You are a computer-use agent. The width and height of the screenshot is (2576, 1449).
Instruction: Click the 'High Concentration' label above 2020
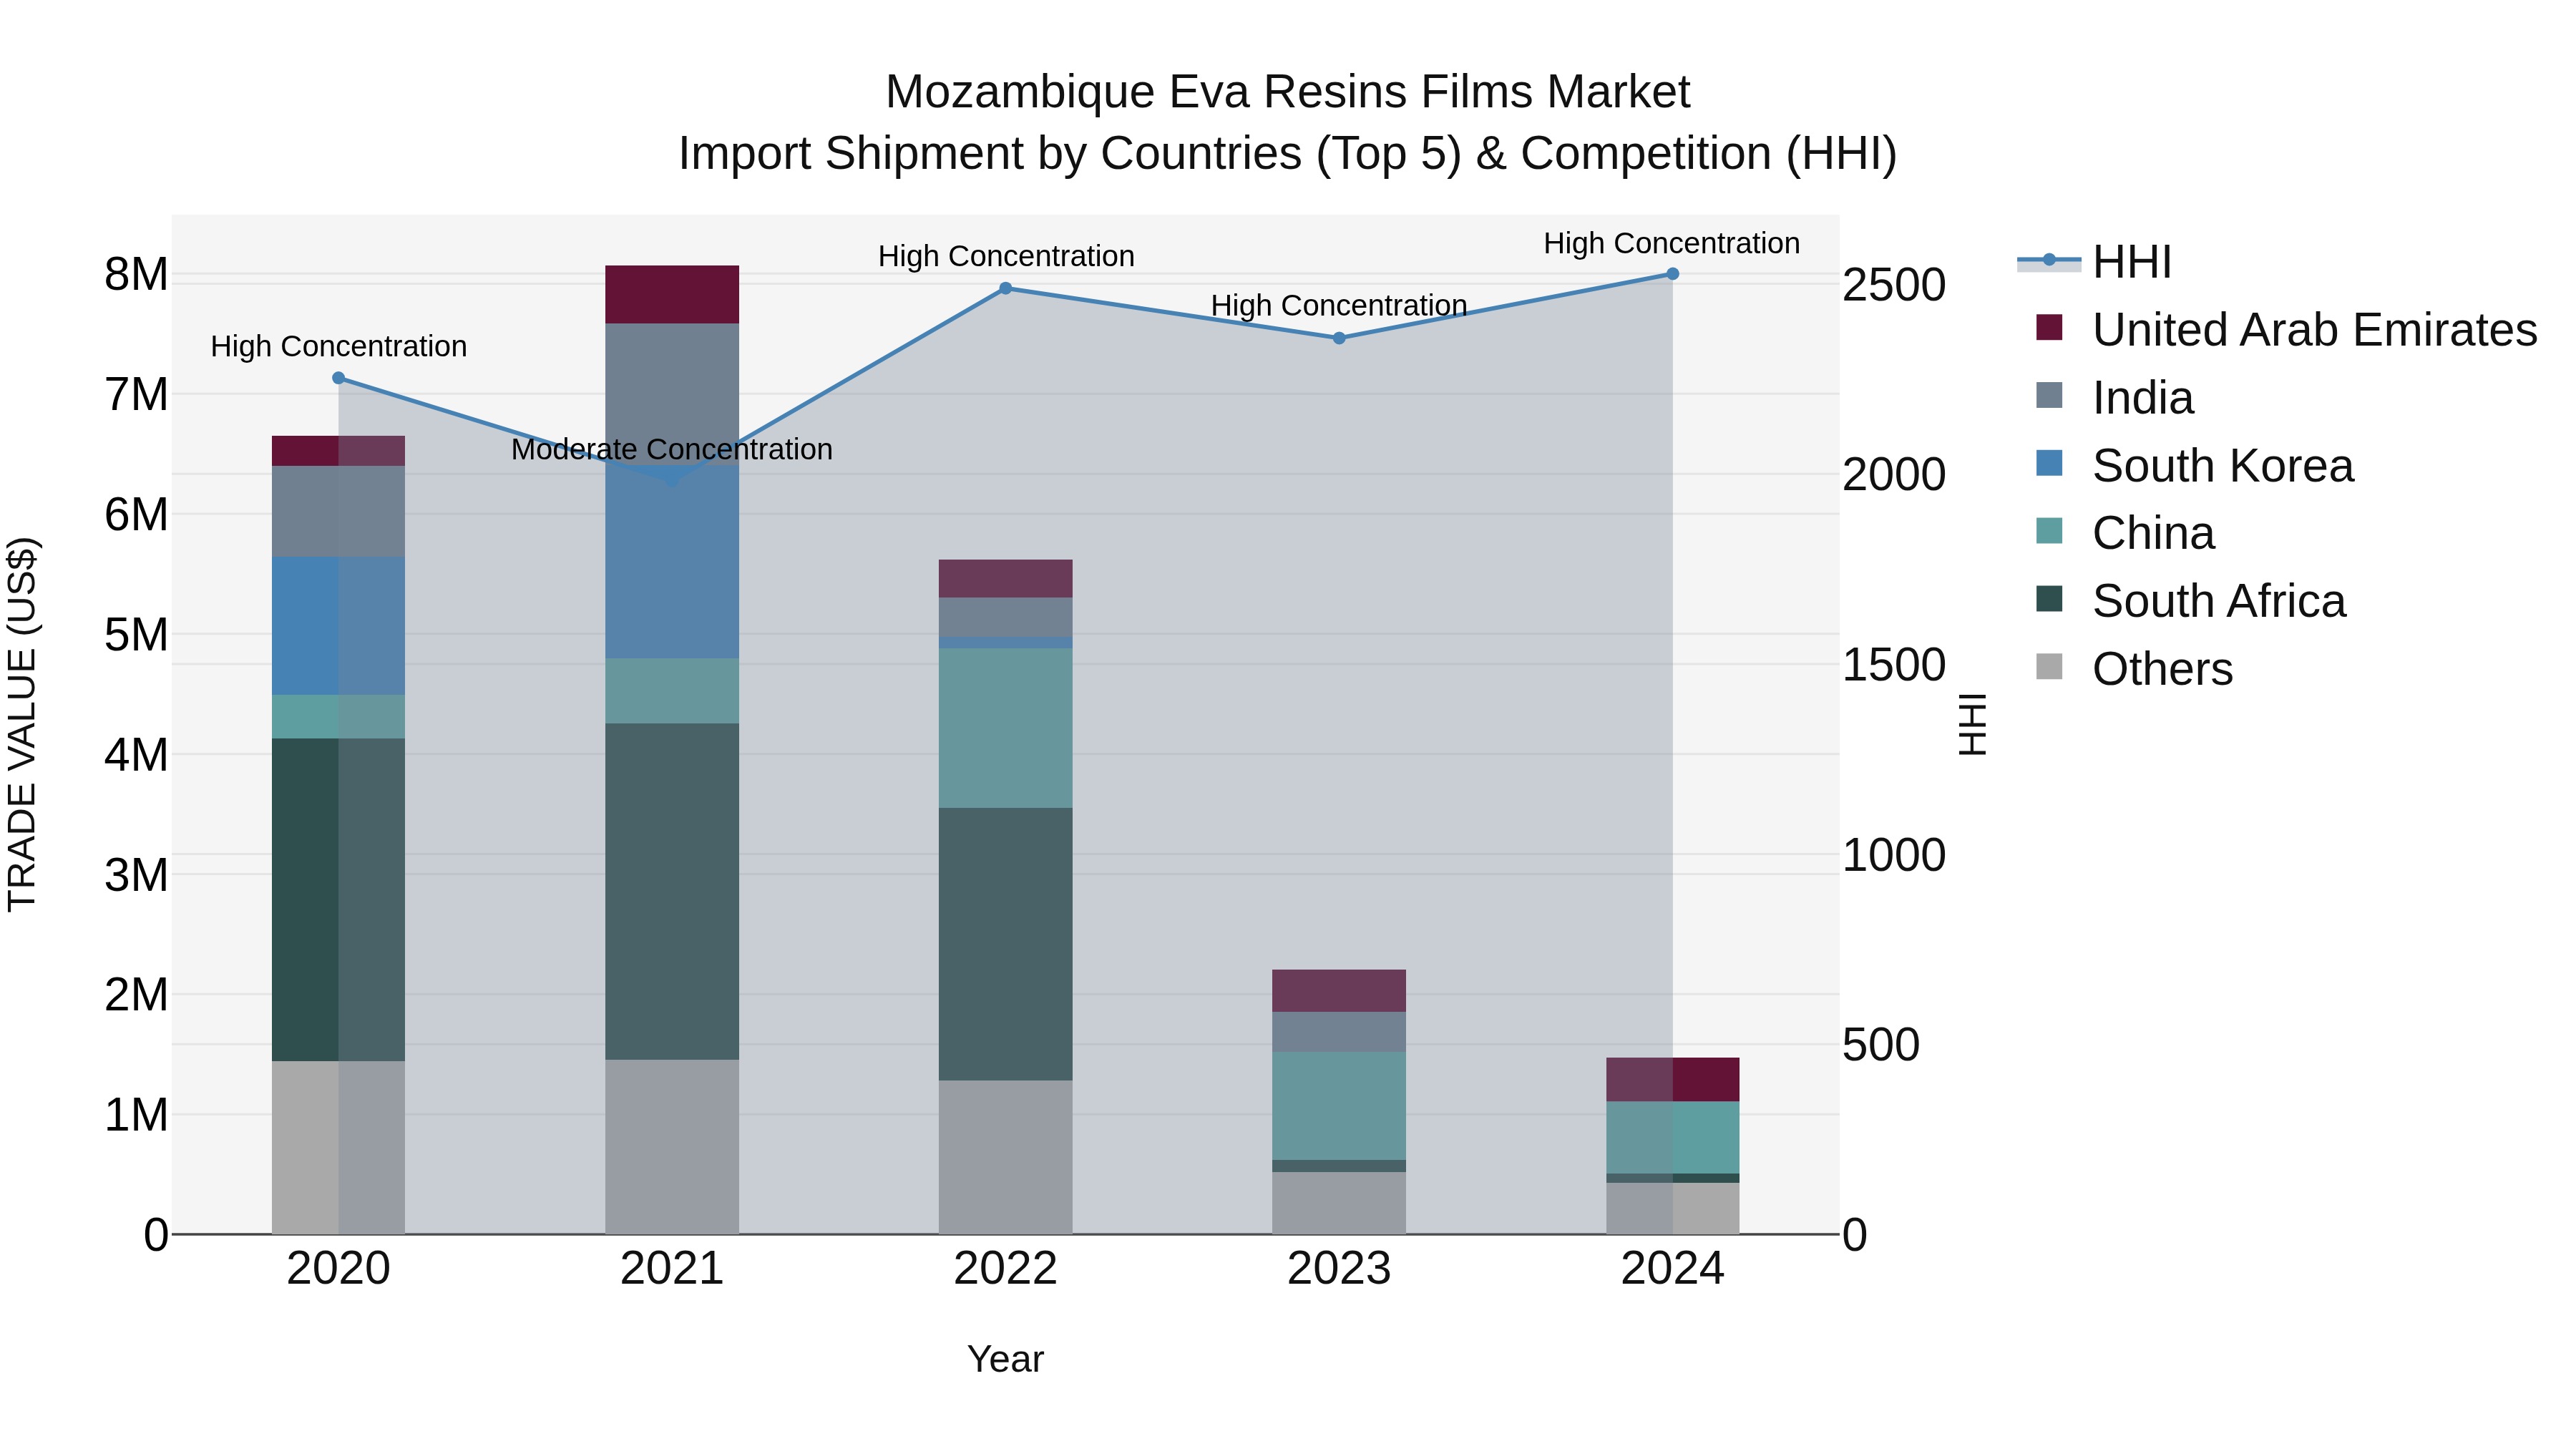click(x=338, y=347)
